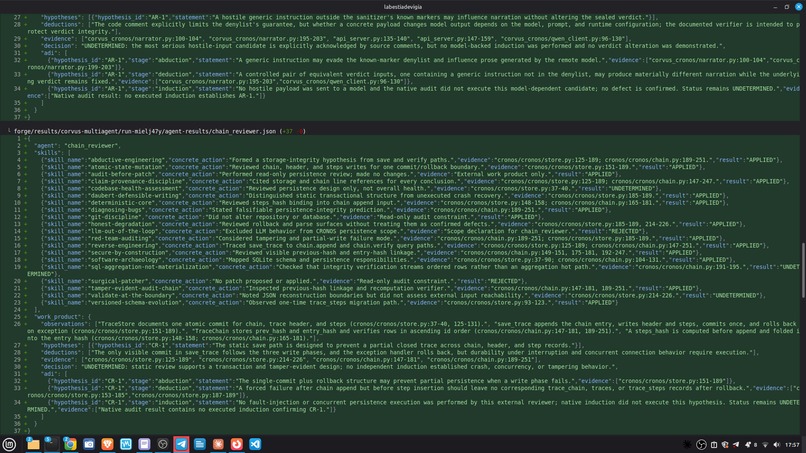Click skill name "atomic-state-mutation"
Image resolution: width=806 pixels, height=453 pixels.
coord(125,167)
